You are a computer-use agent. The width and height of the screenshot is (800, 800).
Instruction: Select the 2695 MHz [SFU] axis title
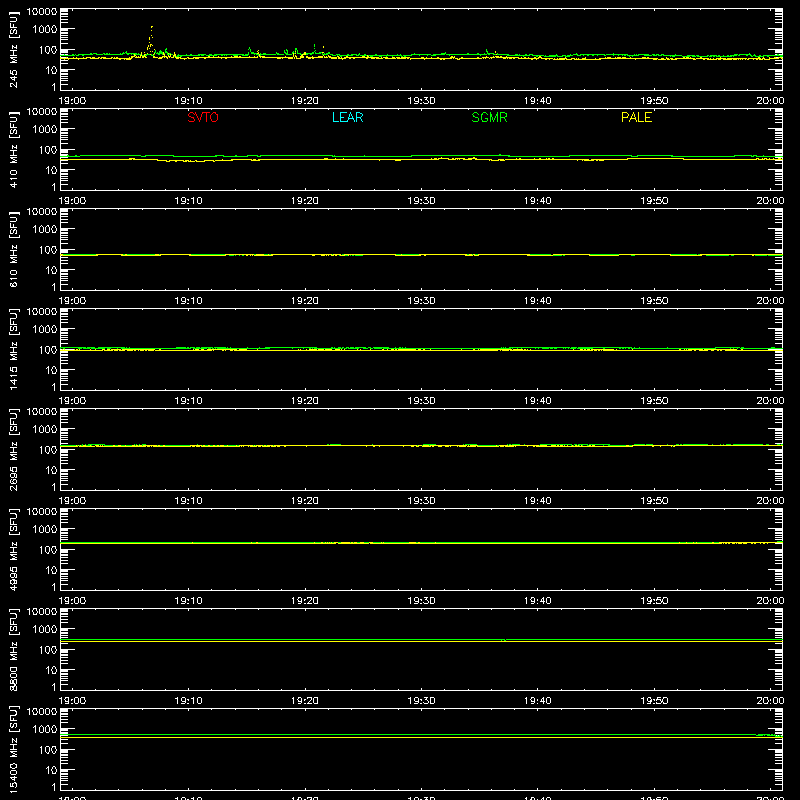click(x=13, y=449)
